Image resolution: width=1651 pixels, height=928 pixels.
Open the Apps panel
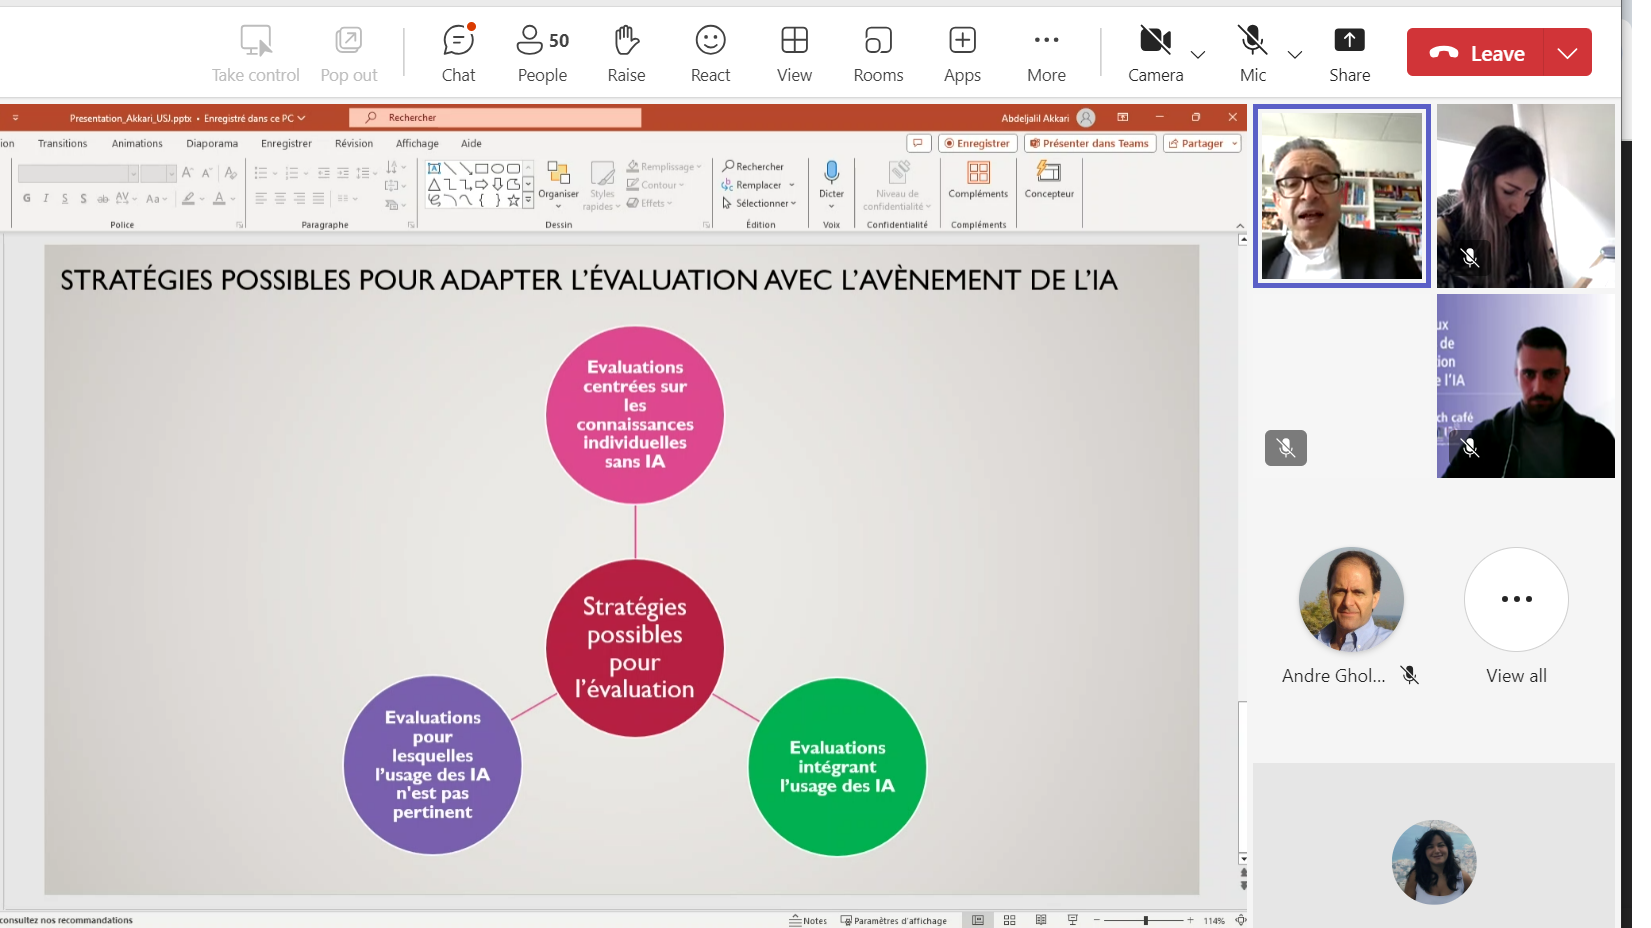962,54
